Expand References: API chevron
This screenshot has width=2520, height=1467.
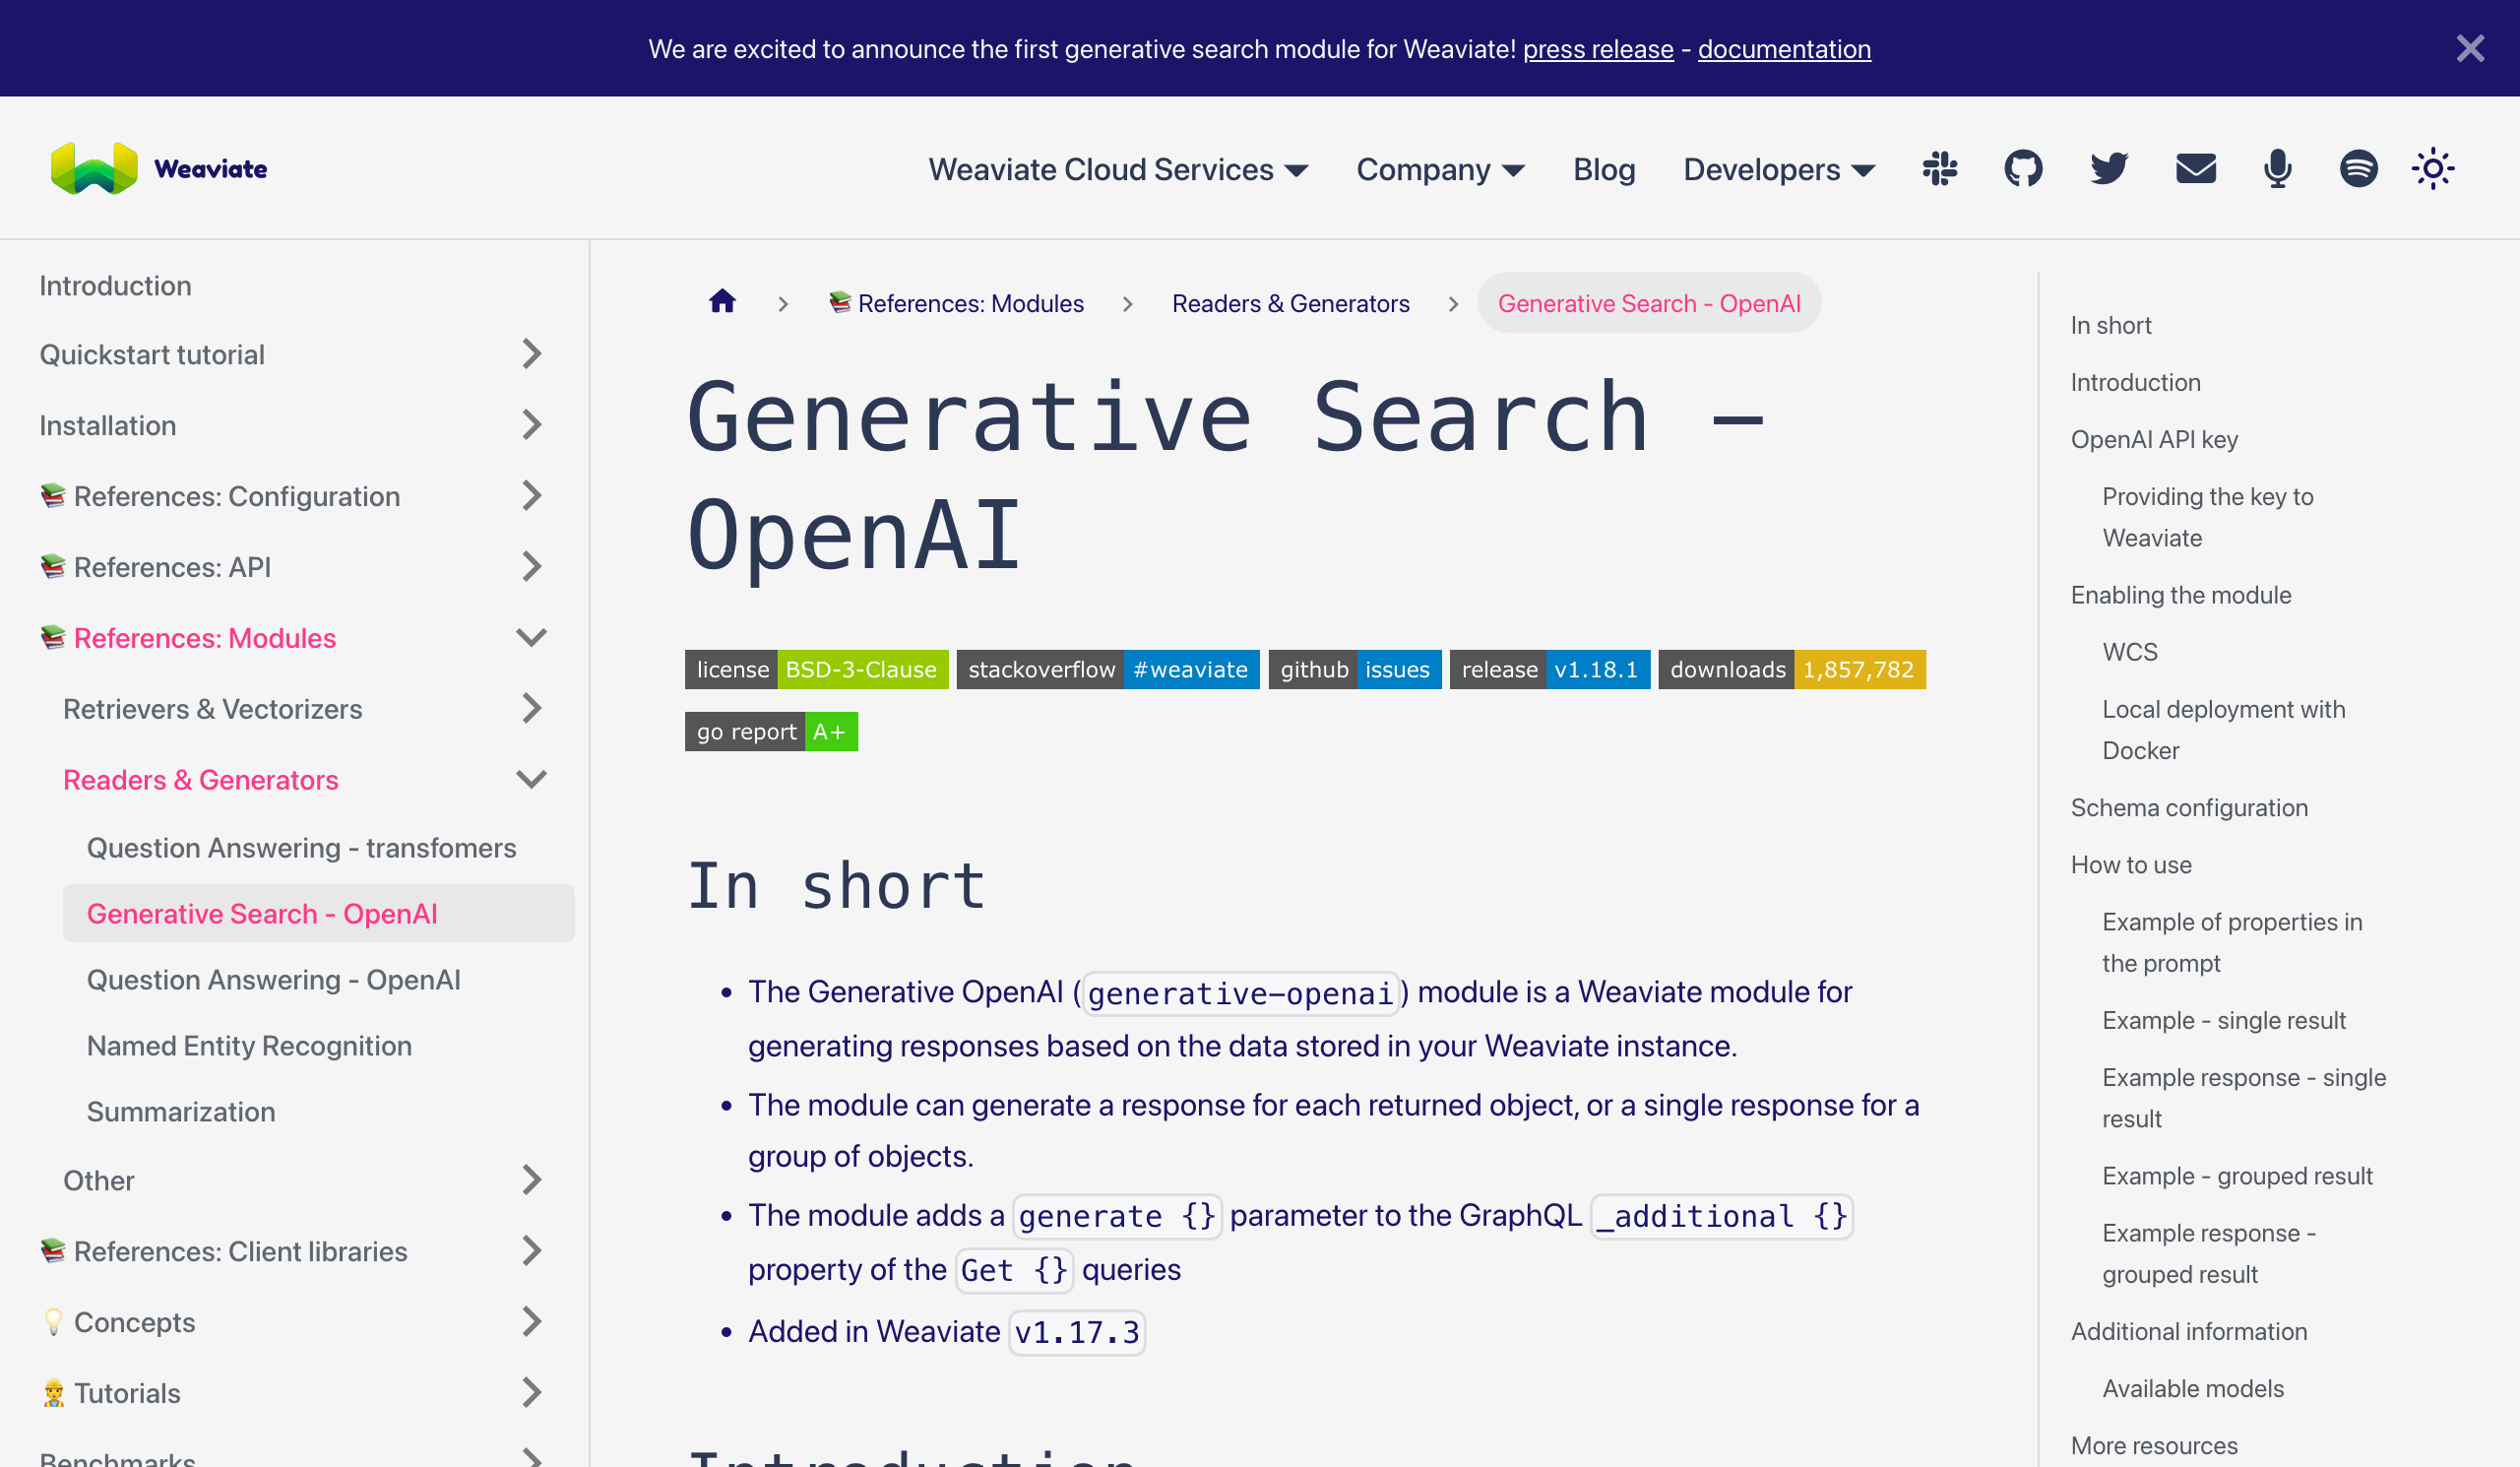(532, 567)
